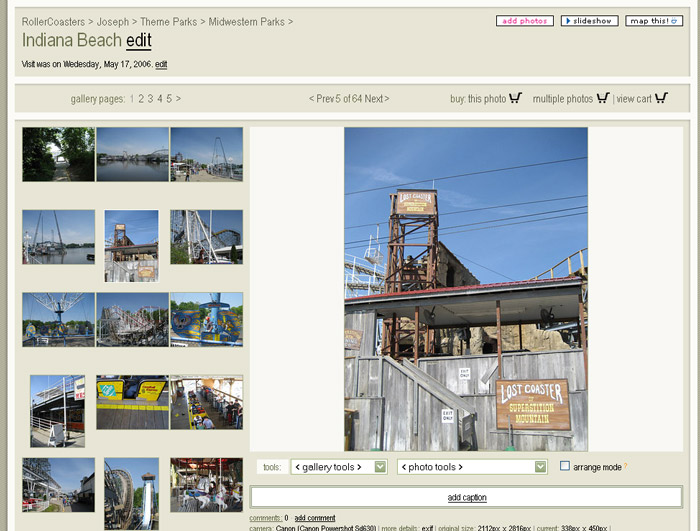Click the cart icon next to 'multiple photos'

pyautogui.click(x=603, y=98)
